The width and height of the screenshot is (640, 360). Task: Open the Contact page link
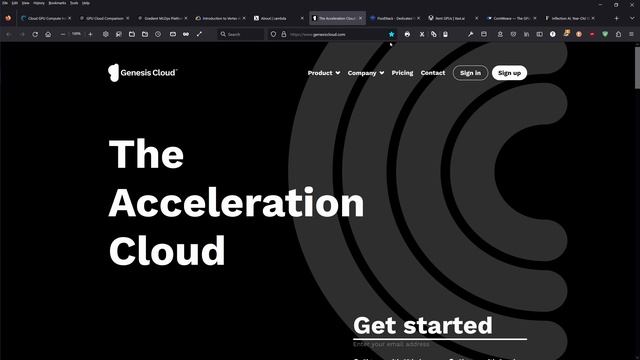point(433,73)
